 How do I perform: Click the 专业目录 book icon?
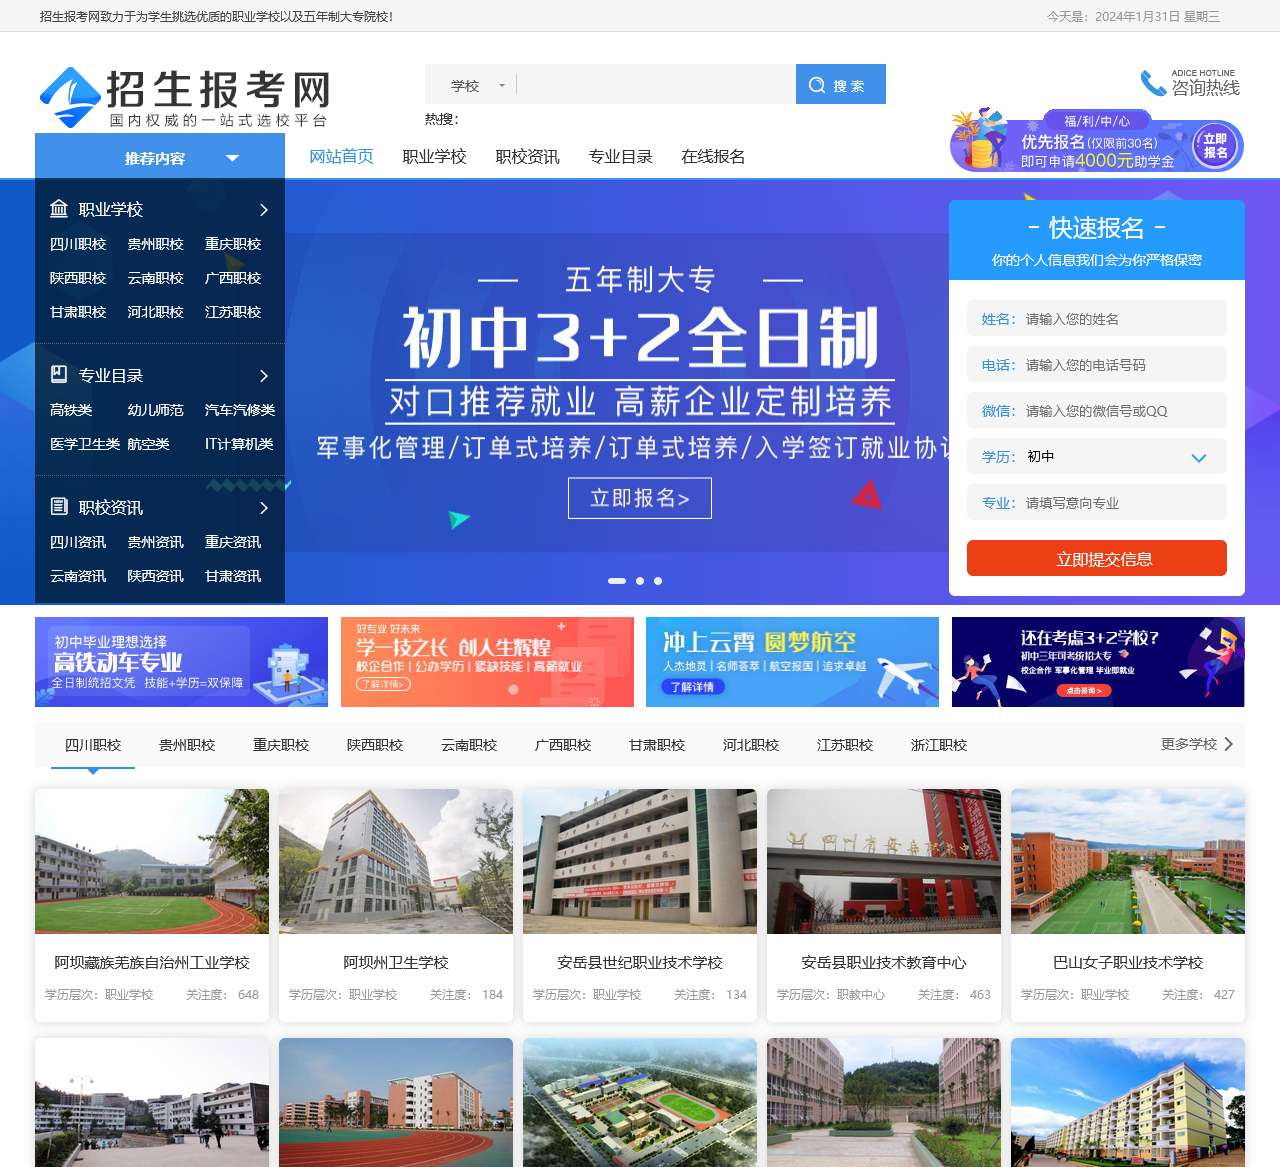pos(59,376)
